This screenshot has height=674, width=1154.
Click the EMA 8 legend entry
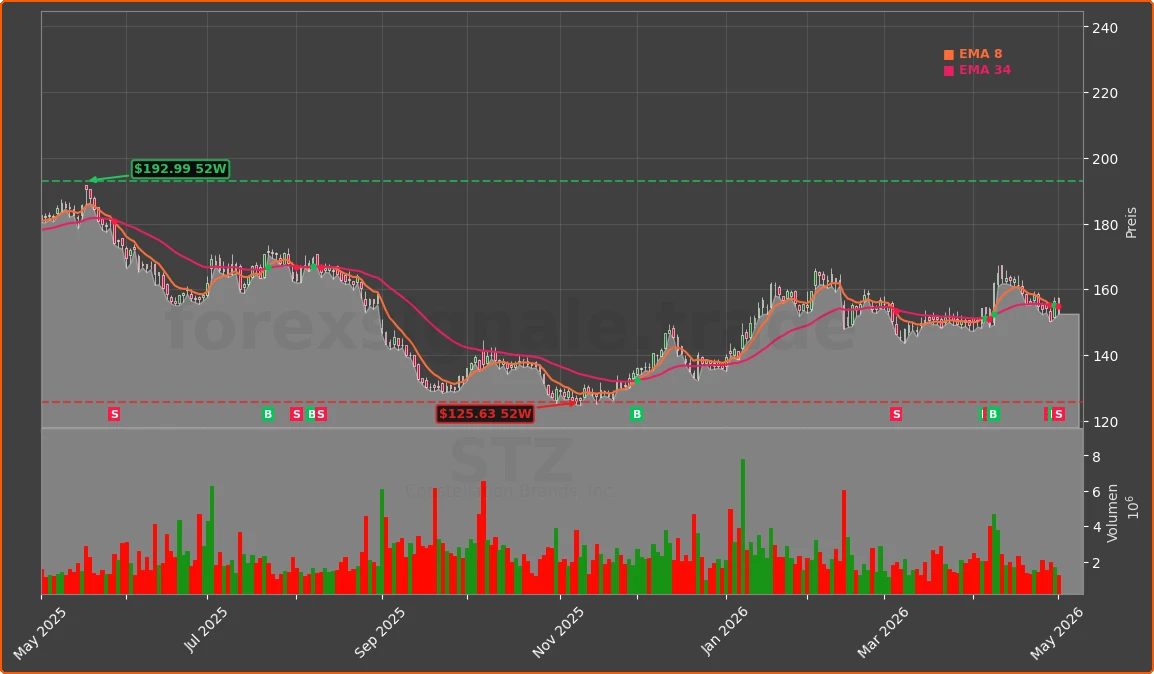(x=972, y=54)
